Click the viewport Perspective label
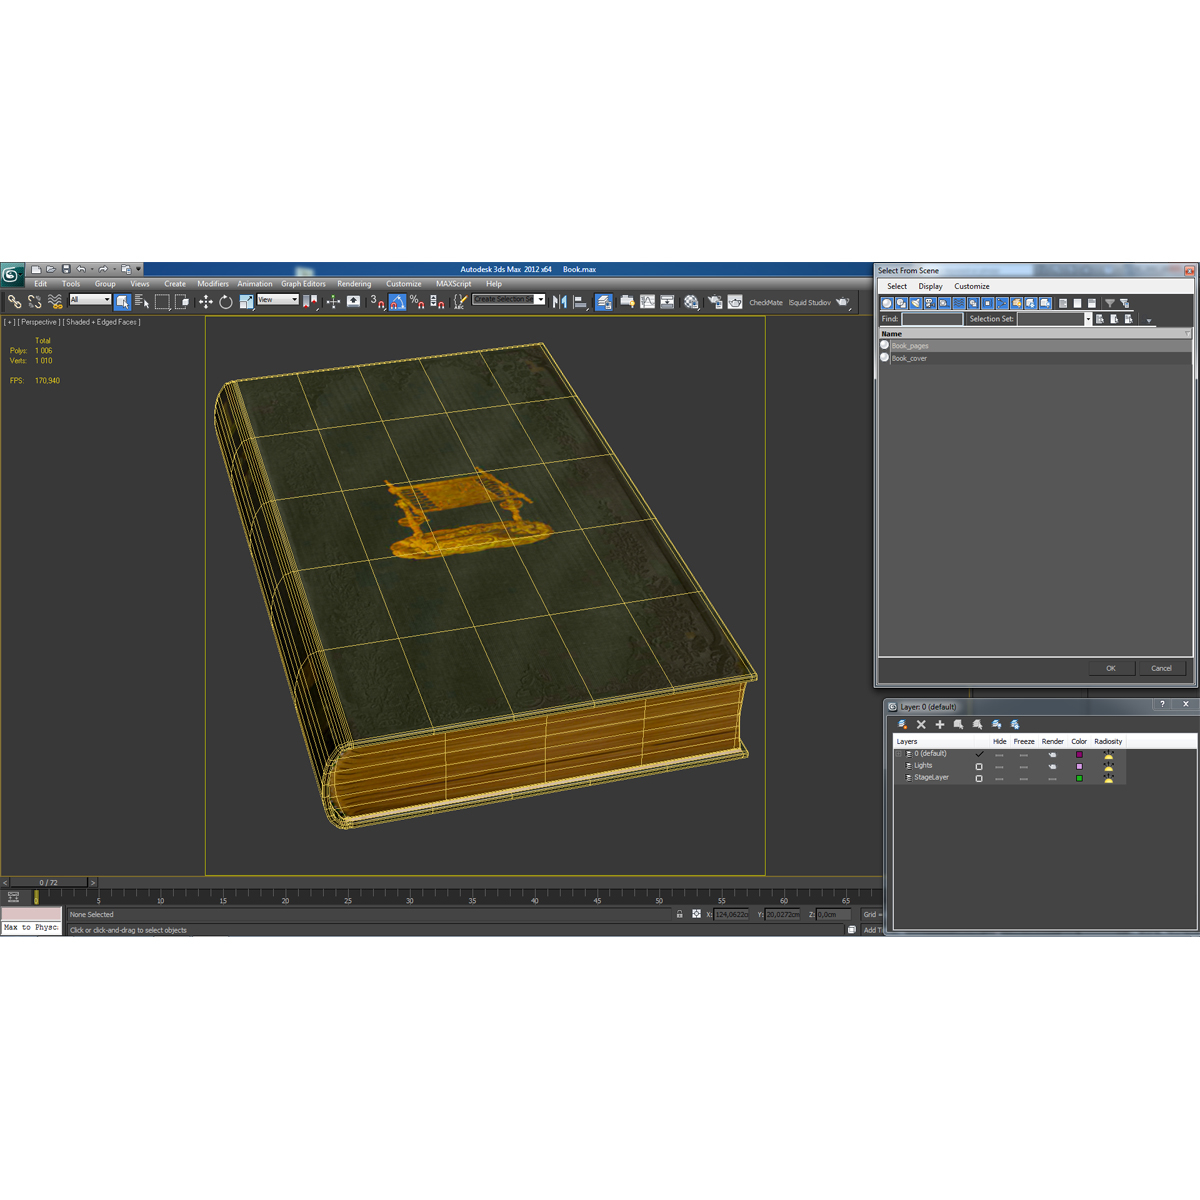Image resolution: width=1200 pixels, height=1200 pixels. (x=39, y=322)
